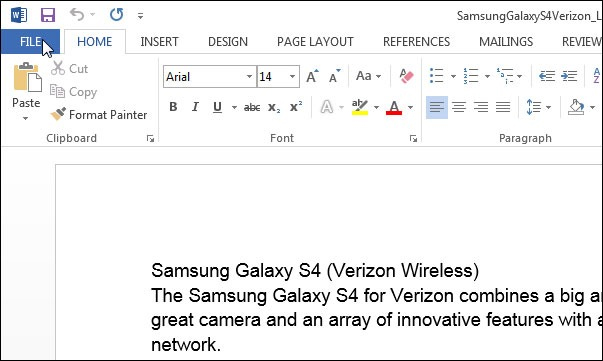Toggle Italic formatting

click(195, 107)
